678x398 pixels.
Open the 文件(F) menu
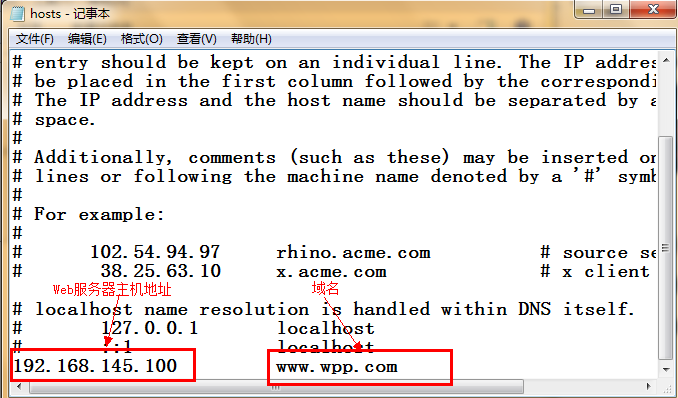35,39
